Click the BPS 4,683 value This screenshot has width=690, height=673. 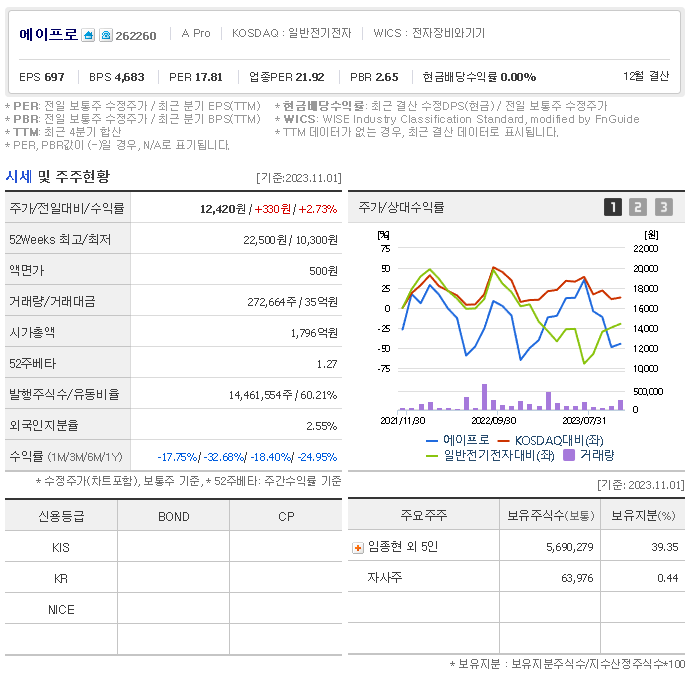tap(117, 77)
